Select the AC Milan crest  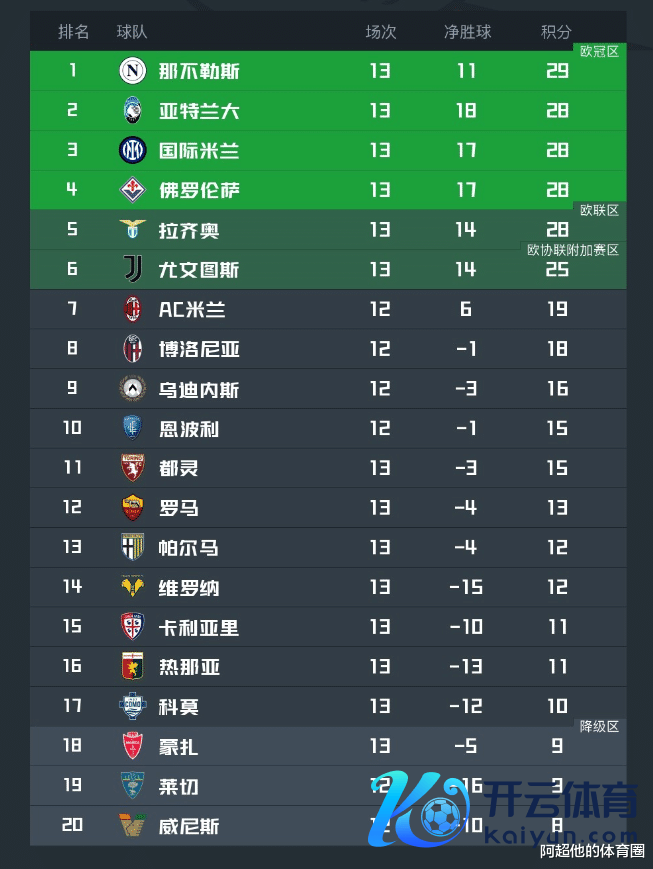pos(132,309)
